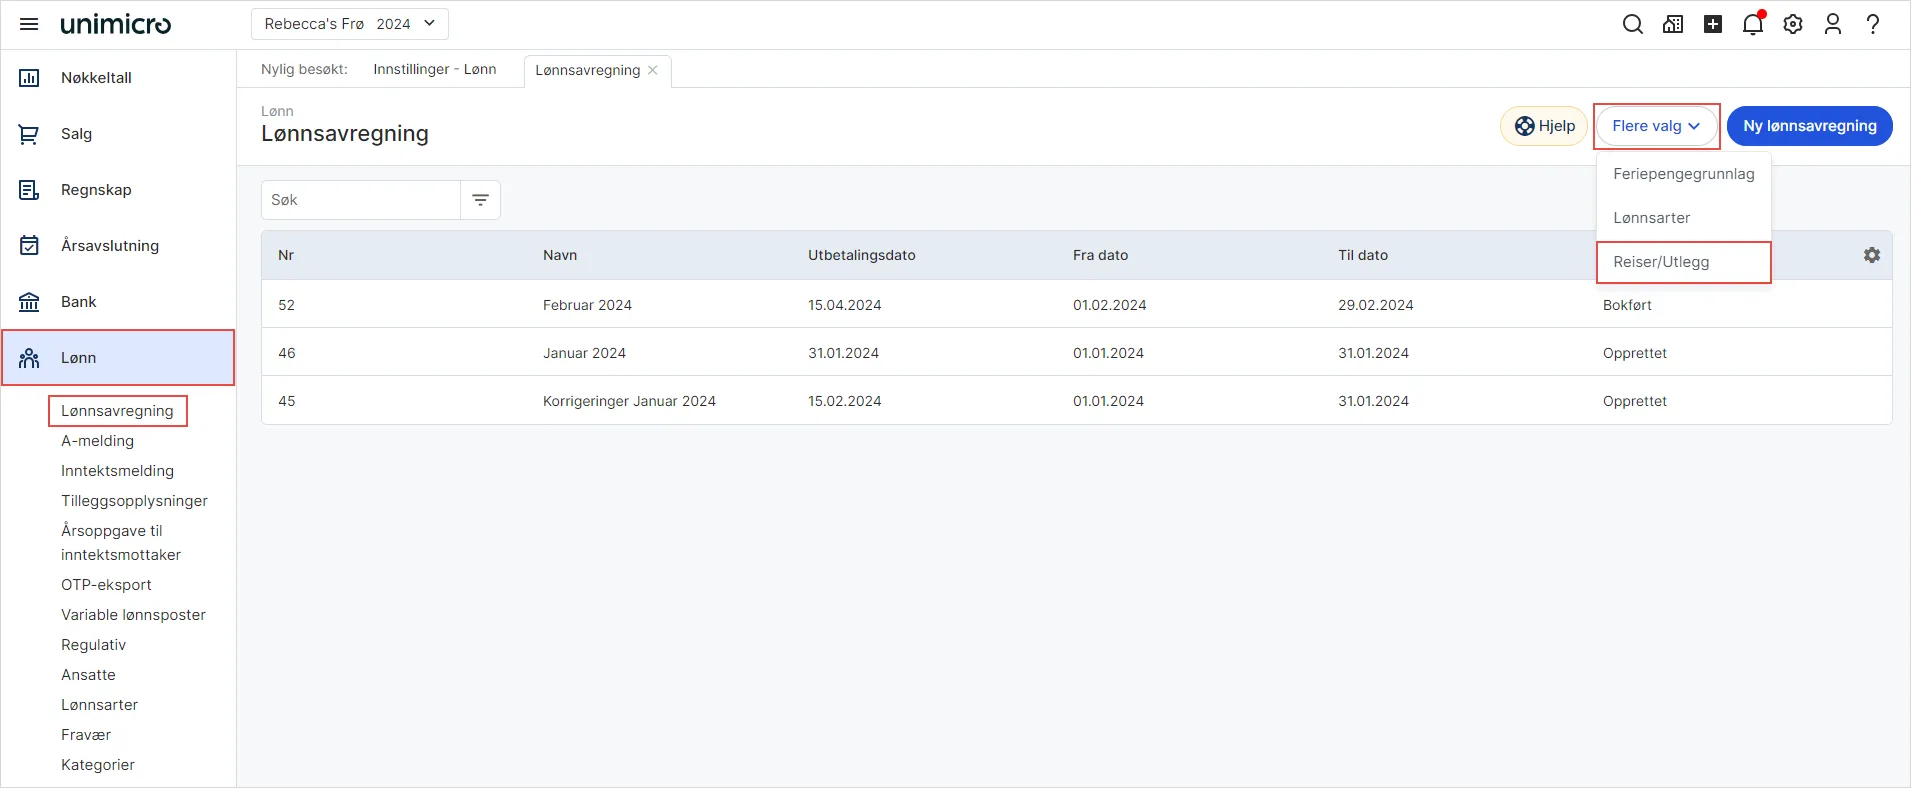This screenshot has height=788, width=1911.
Task: Click the Hjelp button
Action: [x=1544, y=126]
